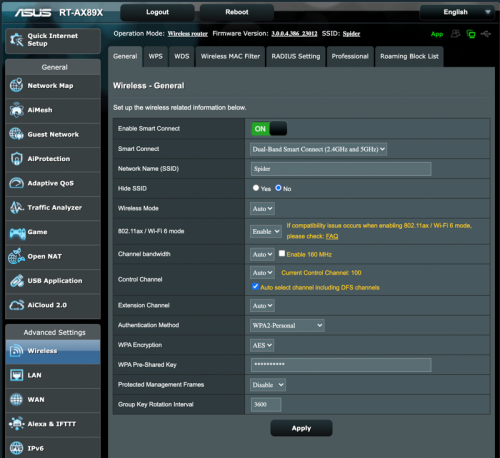Open AiCloud 2.0 cloud icon
500x458 pixels.
pyautogui.click(x=16, y=305)
